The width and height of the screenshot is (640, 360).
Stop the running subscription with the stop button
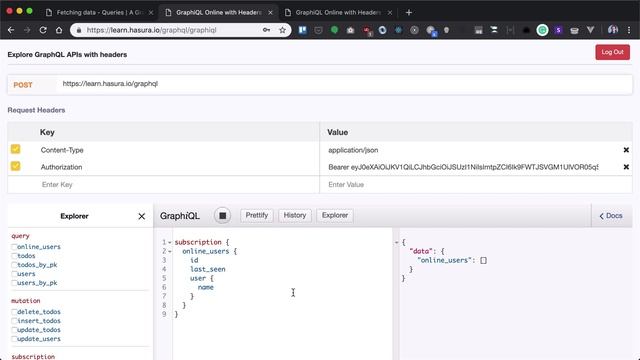tap(222, 216)
